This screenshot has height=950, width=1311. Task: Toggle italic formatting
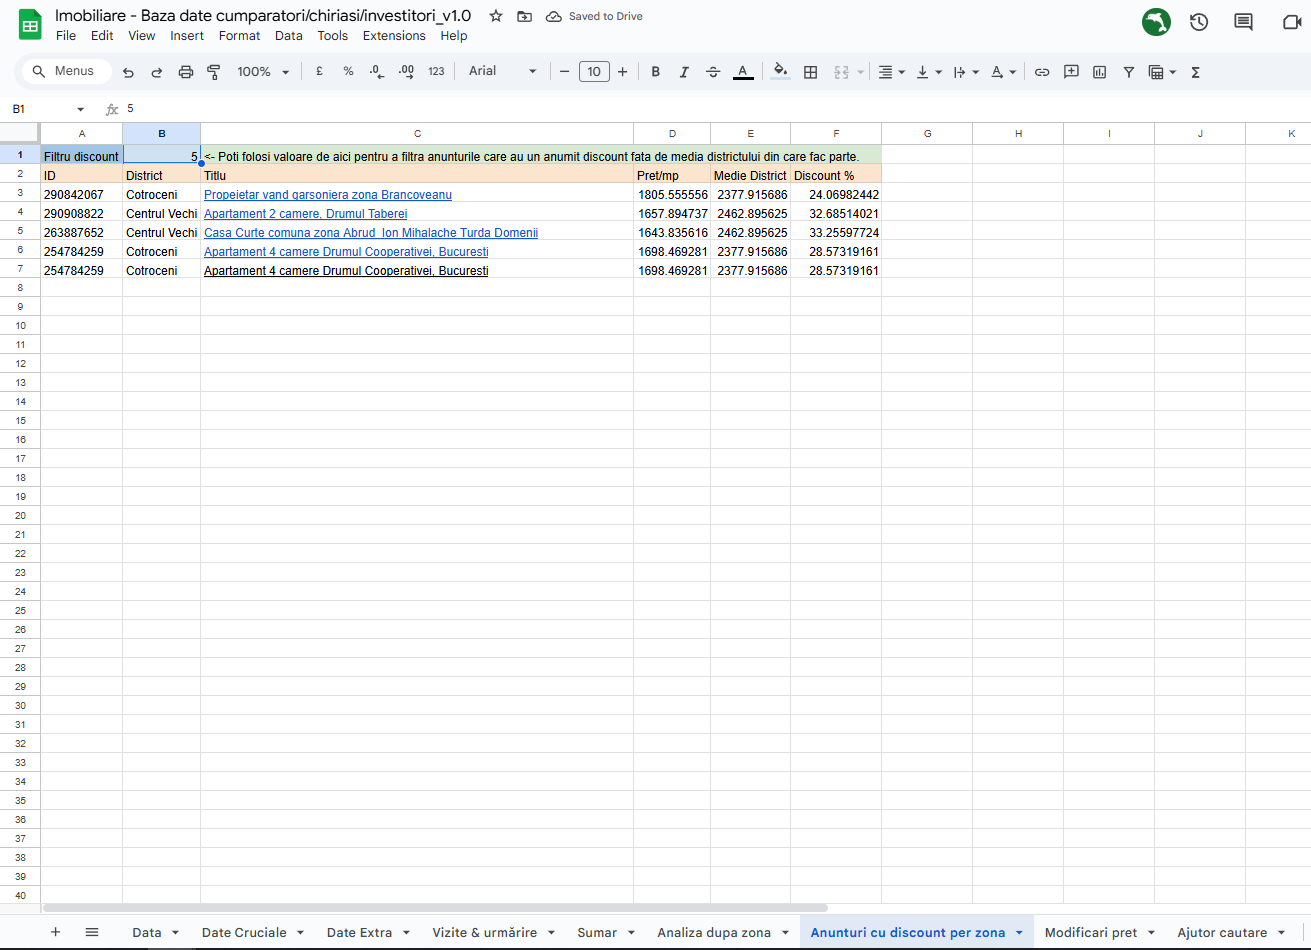pos(684,72)
